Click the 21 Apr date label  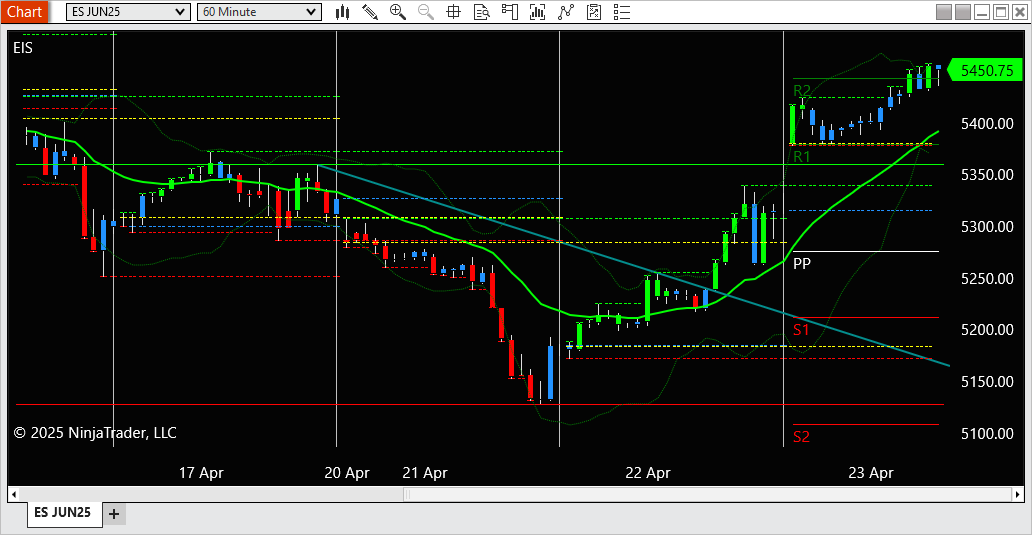pyautogui.click(x=425, y=472)
